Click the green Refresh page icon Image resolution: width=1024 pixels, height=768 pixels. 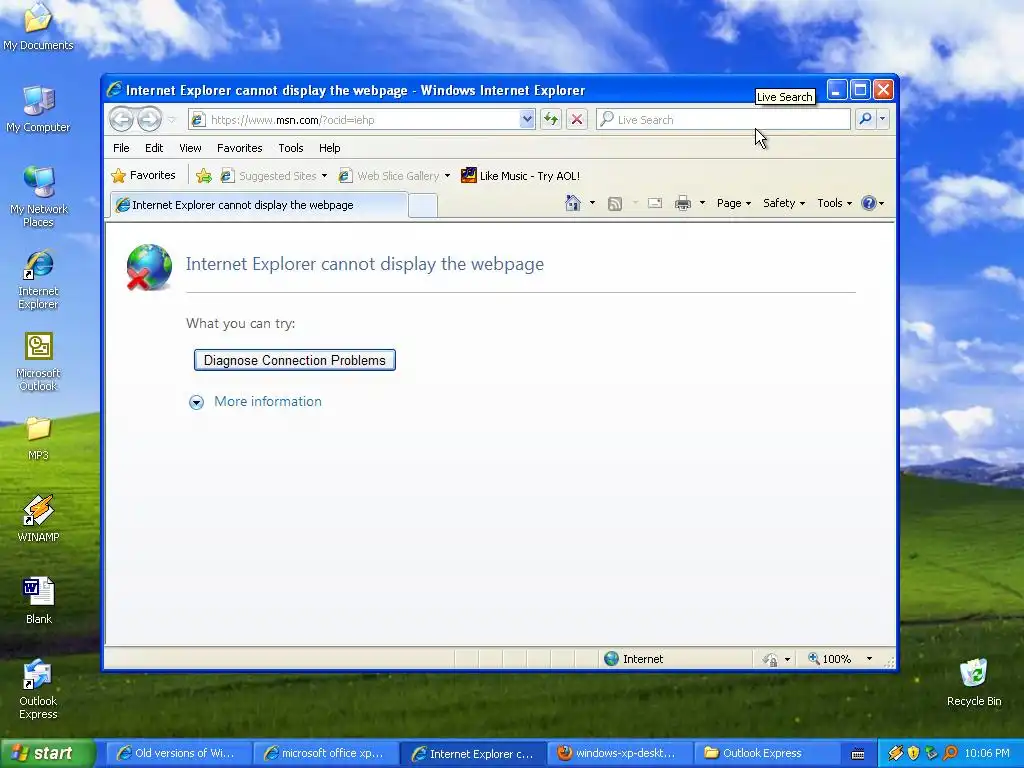(551, 120)
